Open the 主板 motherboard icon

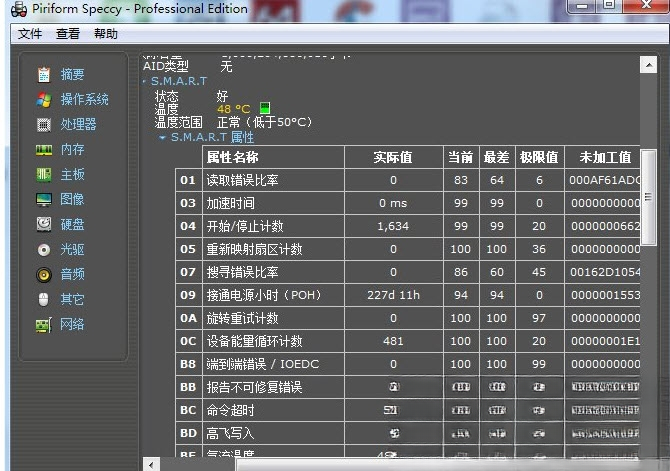tap(44, 174)
